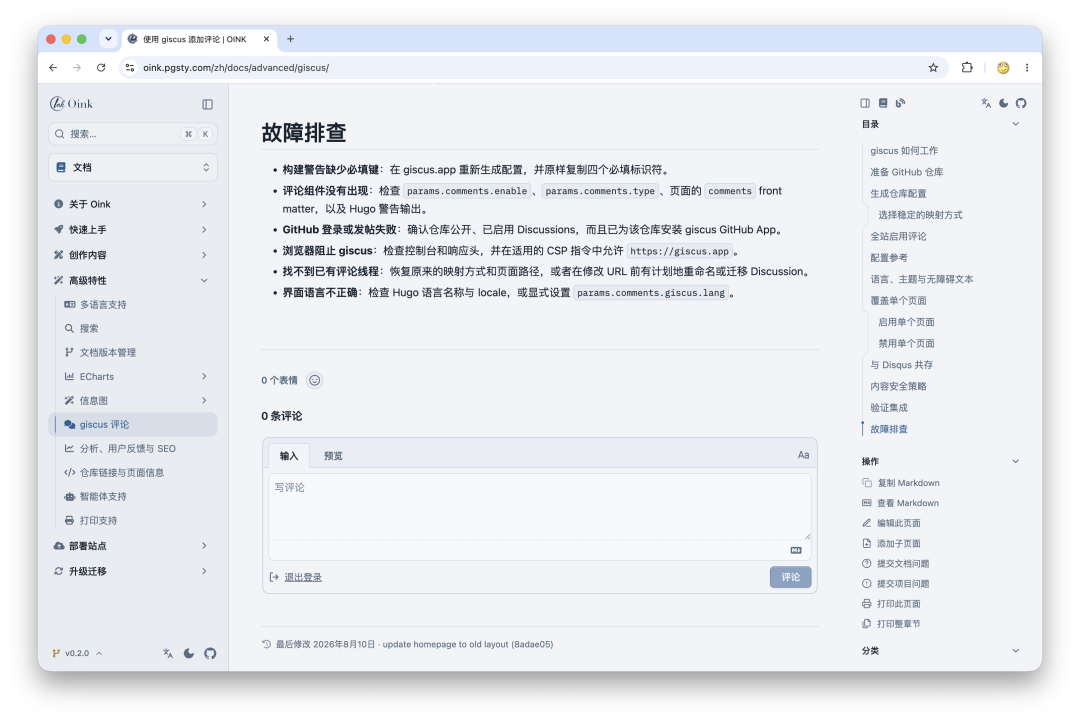Click the translate icon in top right
The image size is (1080, 721).
coord(986,103)
